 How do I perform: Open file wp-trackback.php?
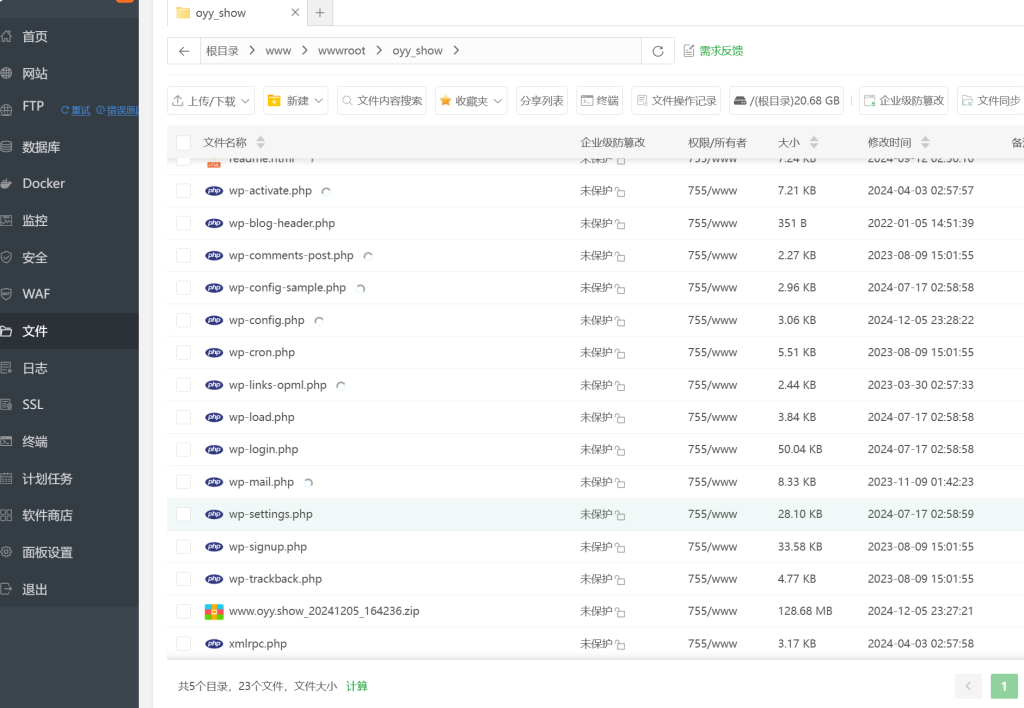(x=275, y=579)
